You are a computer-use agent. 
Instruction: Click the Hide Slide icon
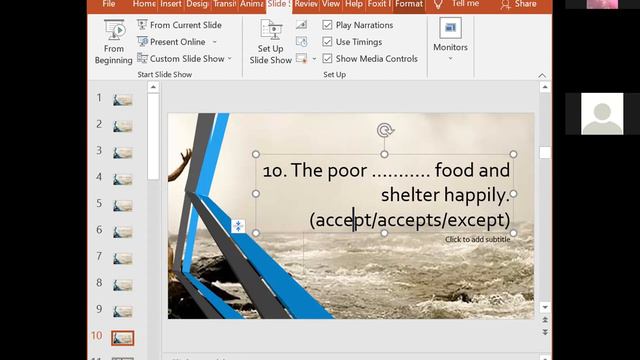(x=302, y=25)
